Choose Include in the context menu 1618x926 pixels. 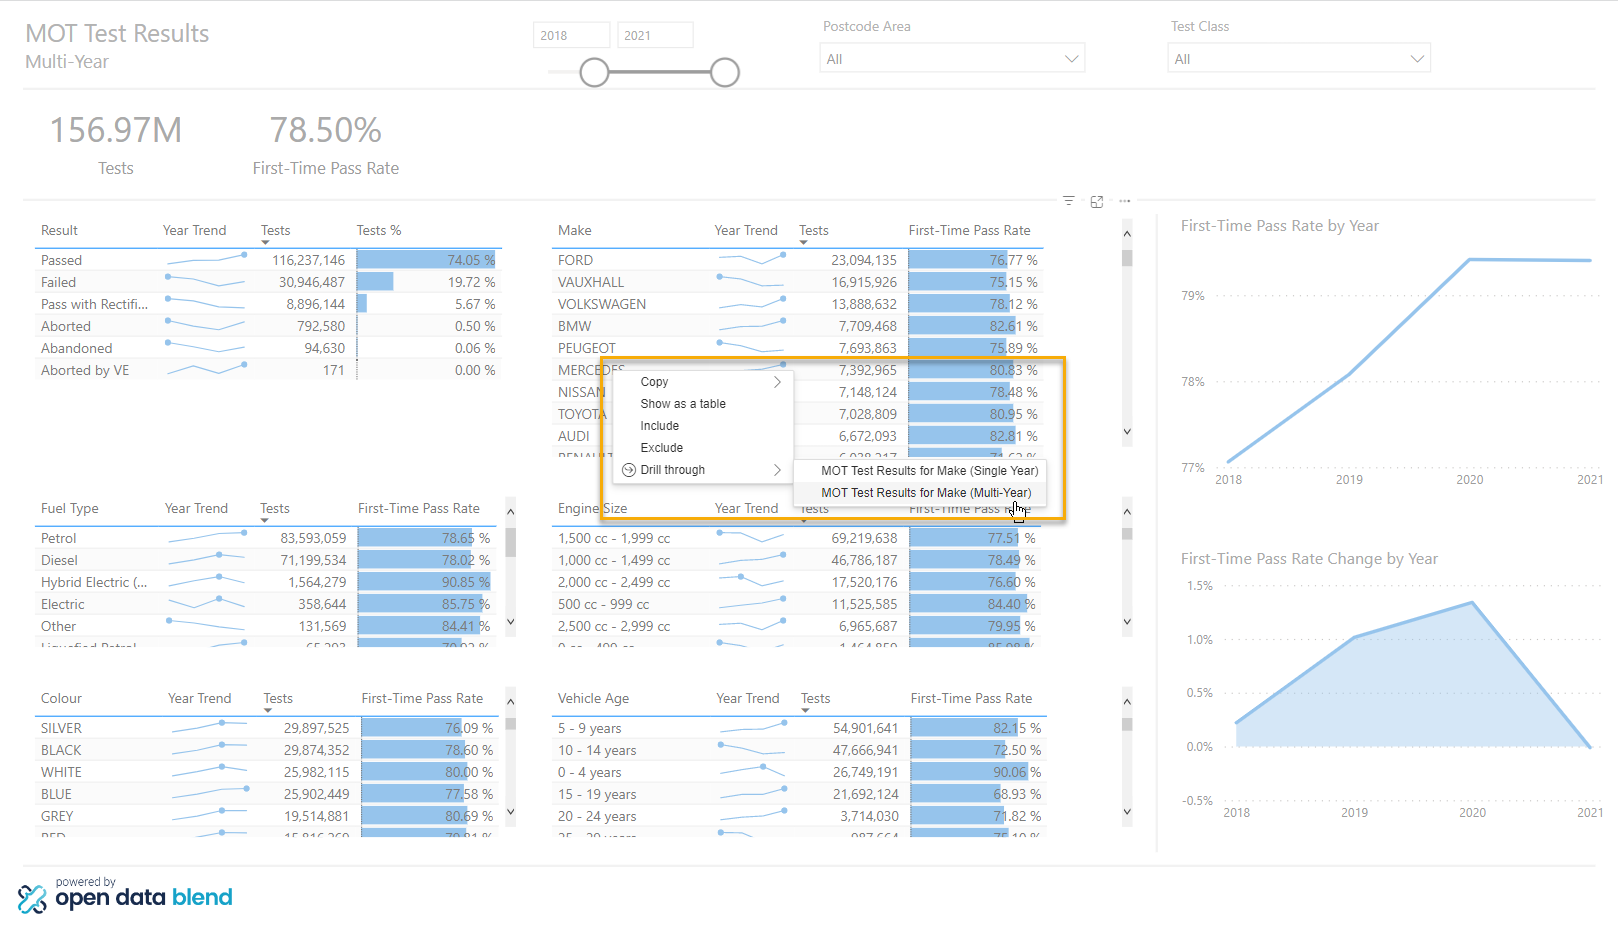click(x=702, y=426)
